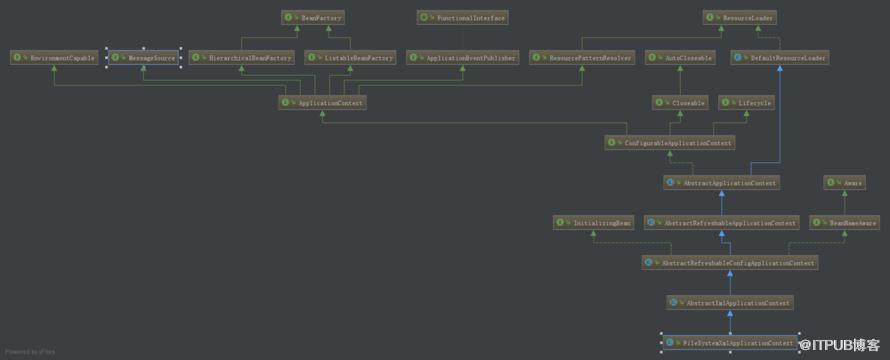Click the annotation icon on the FunctionalInterface node

click(x=423, y=18)
